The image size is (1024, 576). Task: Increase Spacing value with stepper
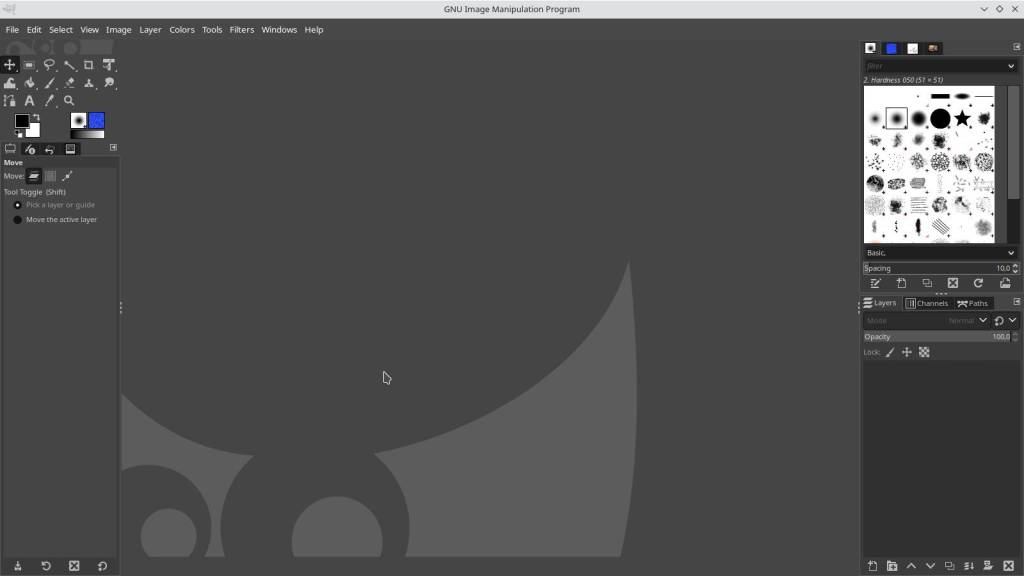tap(1015, 266)
